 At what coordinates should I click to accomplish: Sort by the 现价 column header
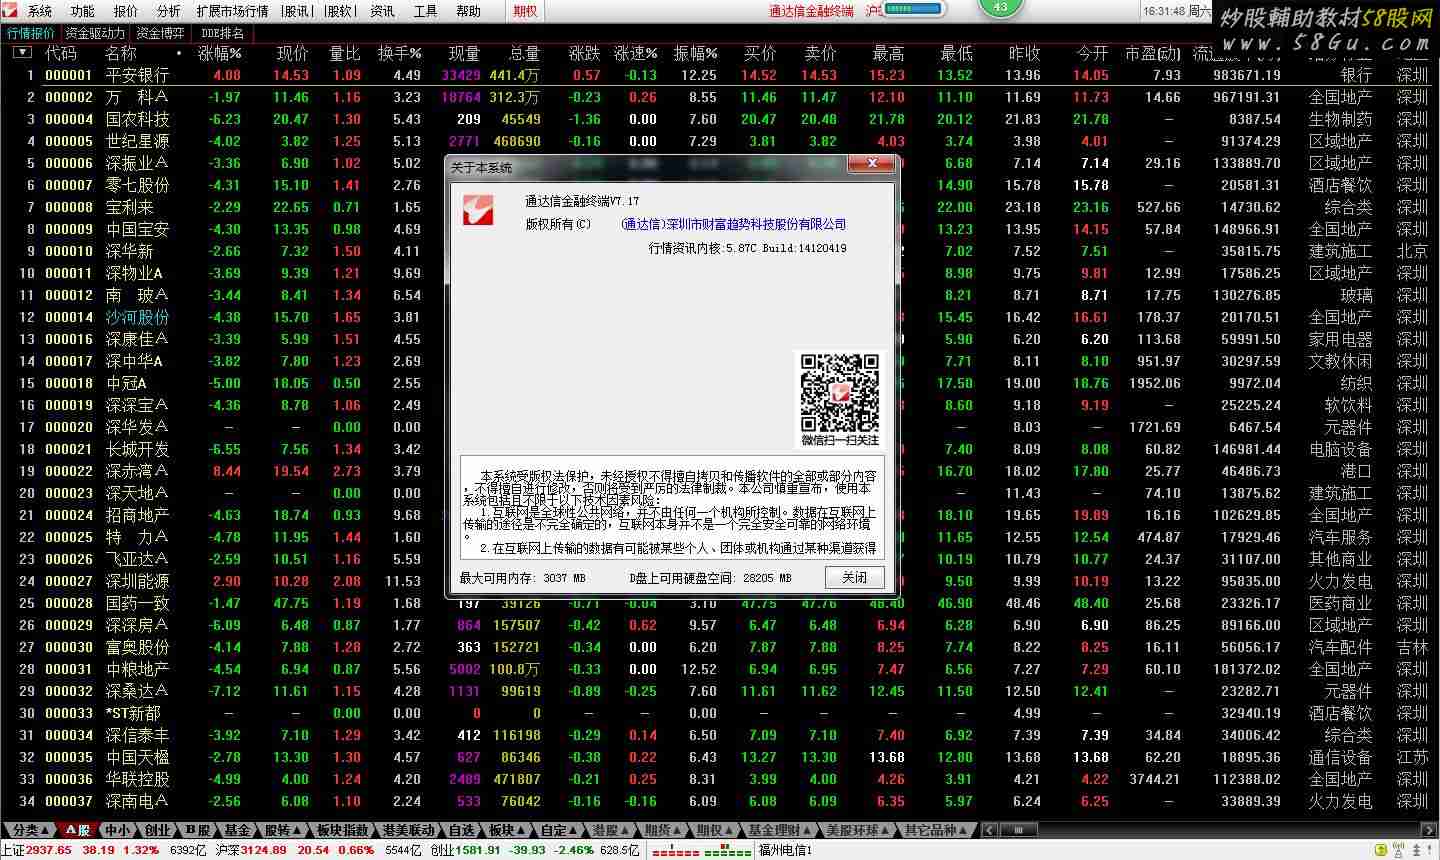(292, 52)
